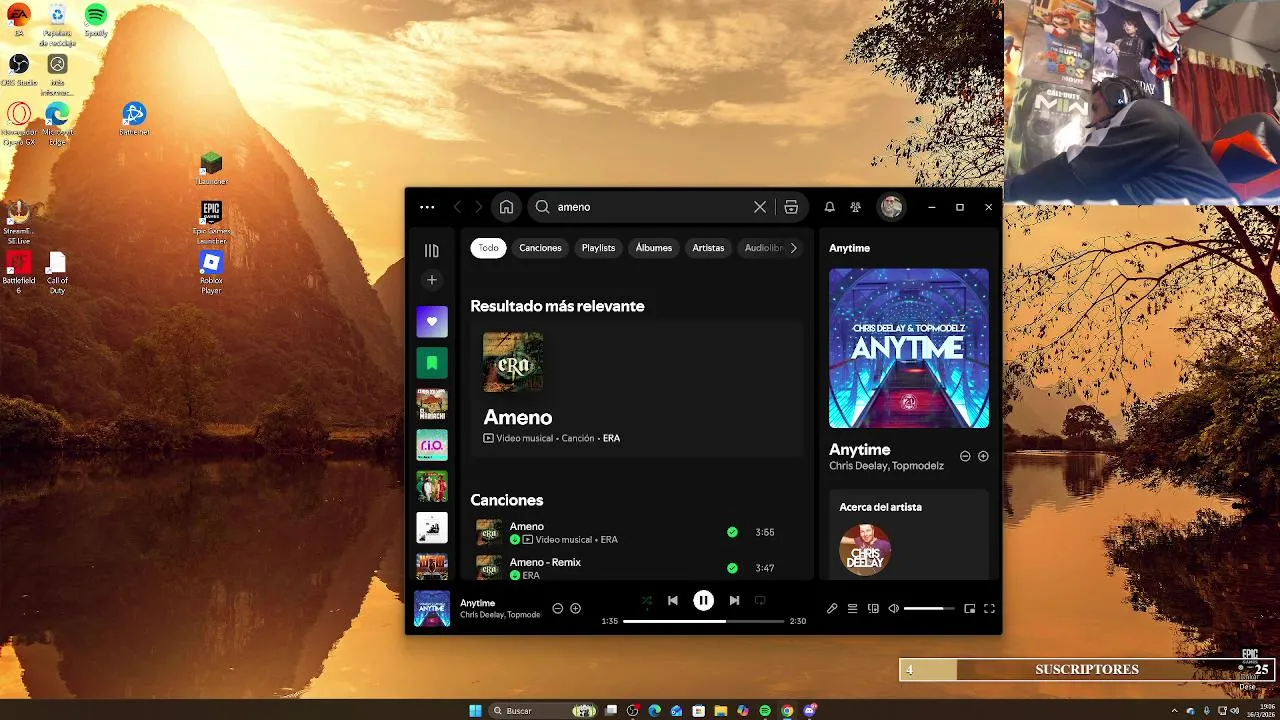Open the user profile avatar menu

891,207
